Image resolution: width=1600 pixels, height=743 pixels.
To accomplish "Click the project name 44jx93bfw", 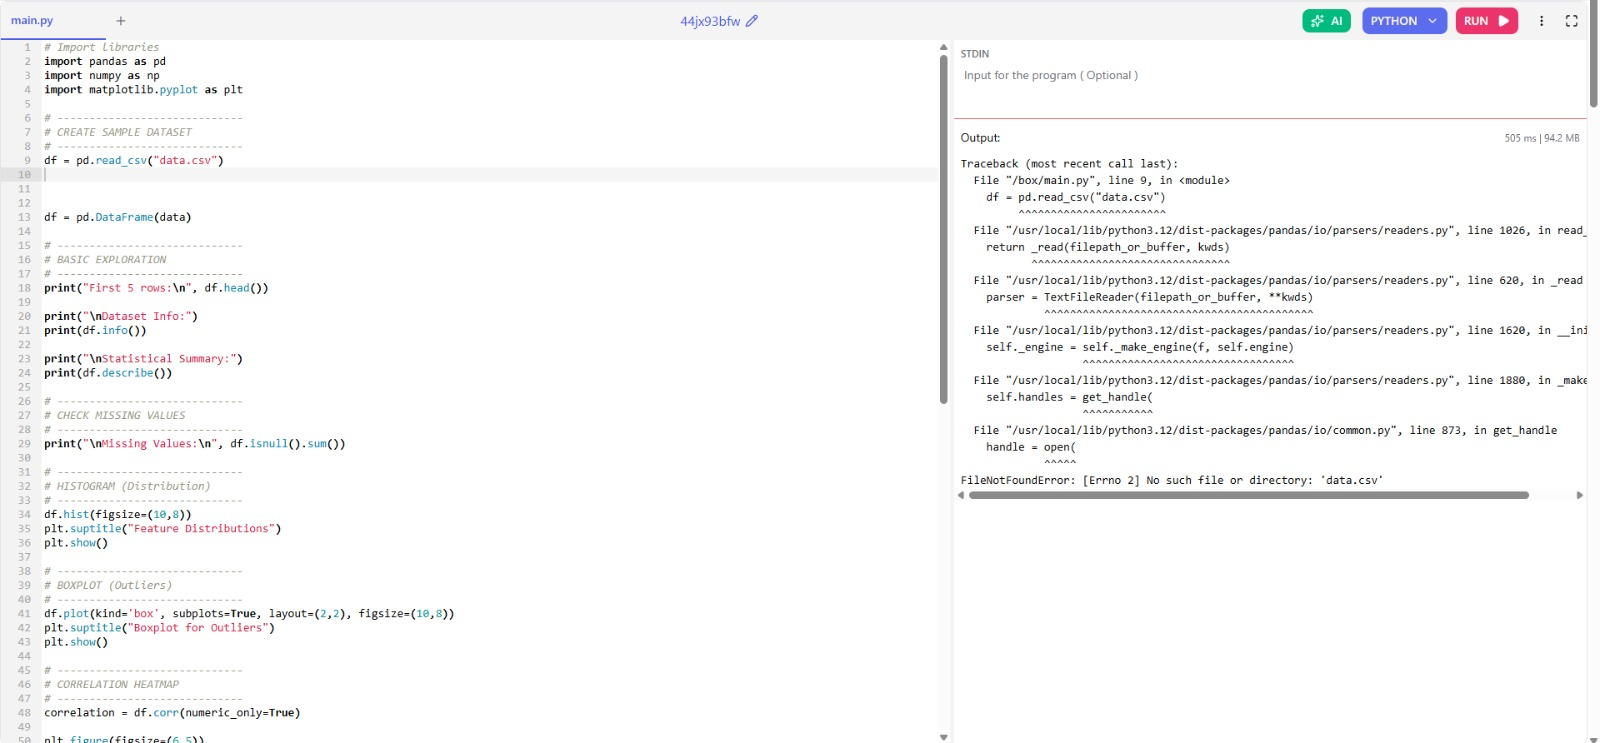I will (x=710, y=21).
